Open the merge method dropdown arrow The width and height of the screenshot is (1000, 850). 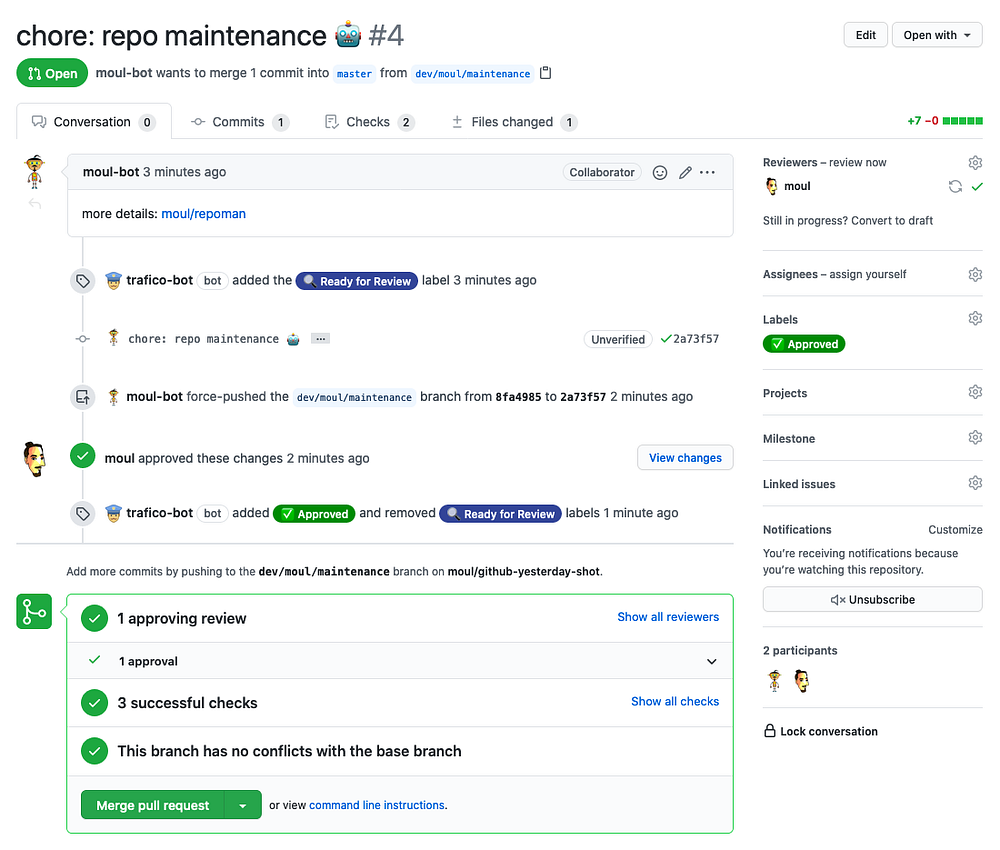pyautogui.click(x=243, y=805)
